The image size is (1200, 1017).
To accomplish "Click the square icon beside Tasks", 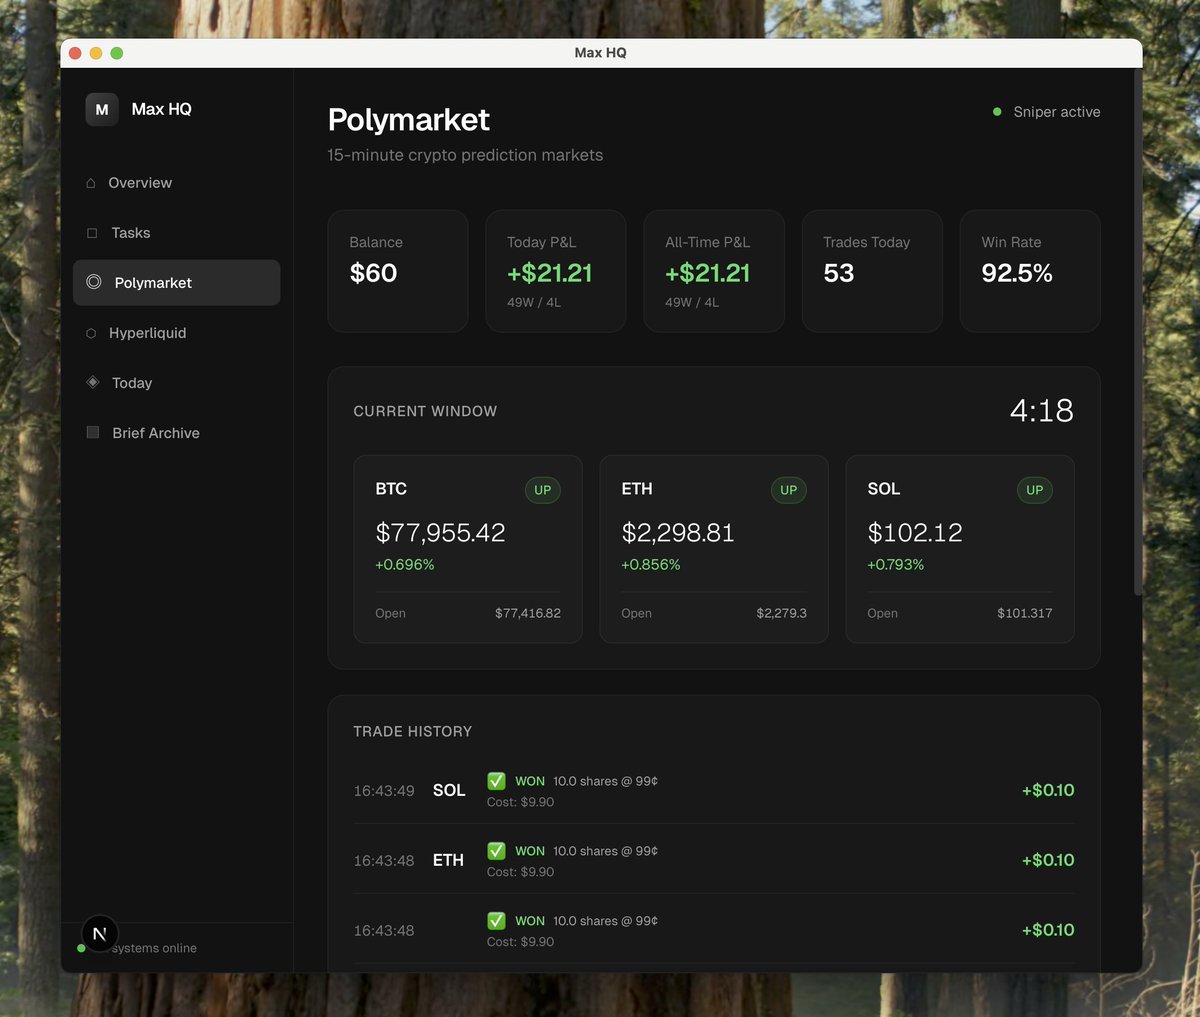I will click(x=92, y=233).
